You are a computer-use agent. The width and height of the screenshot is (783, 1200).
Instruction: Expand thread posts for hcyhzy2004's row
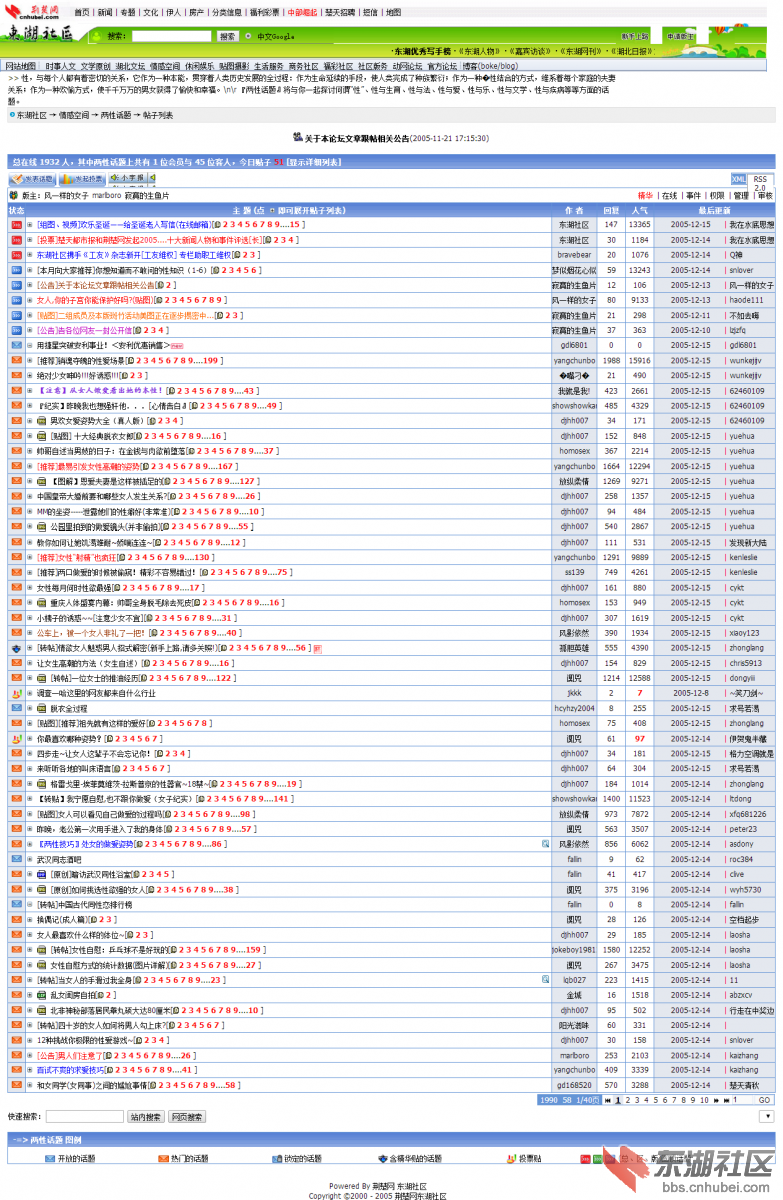point(32,708)
